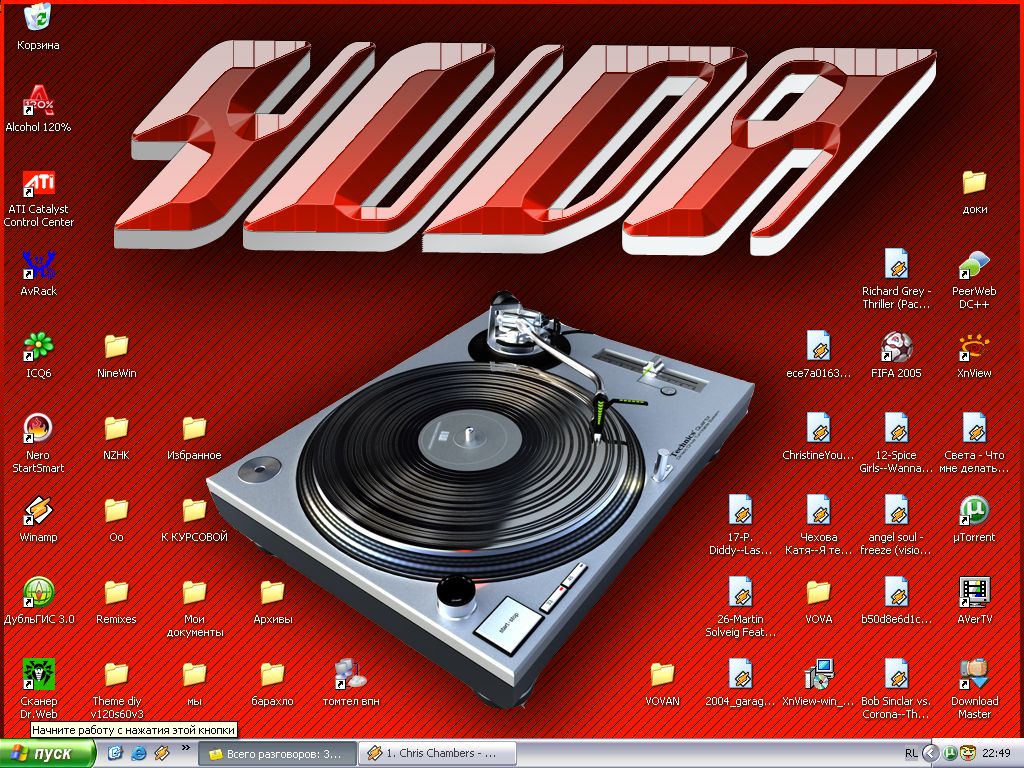
Task: Select the Winamp desktop shortcut
Action: (x=38, y=519)
